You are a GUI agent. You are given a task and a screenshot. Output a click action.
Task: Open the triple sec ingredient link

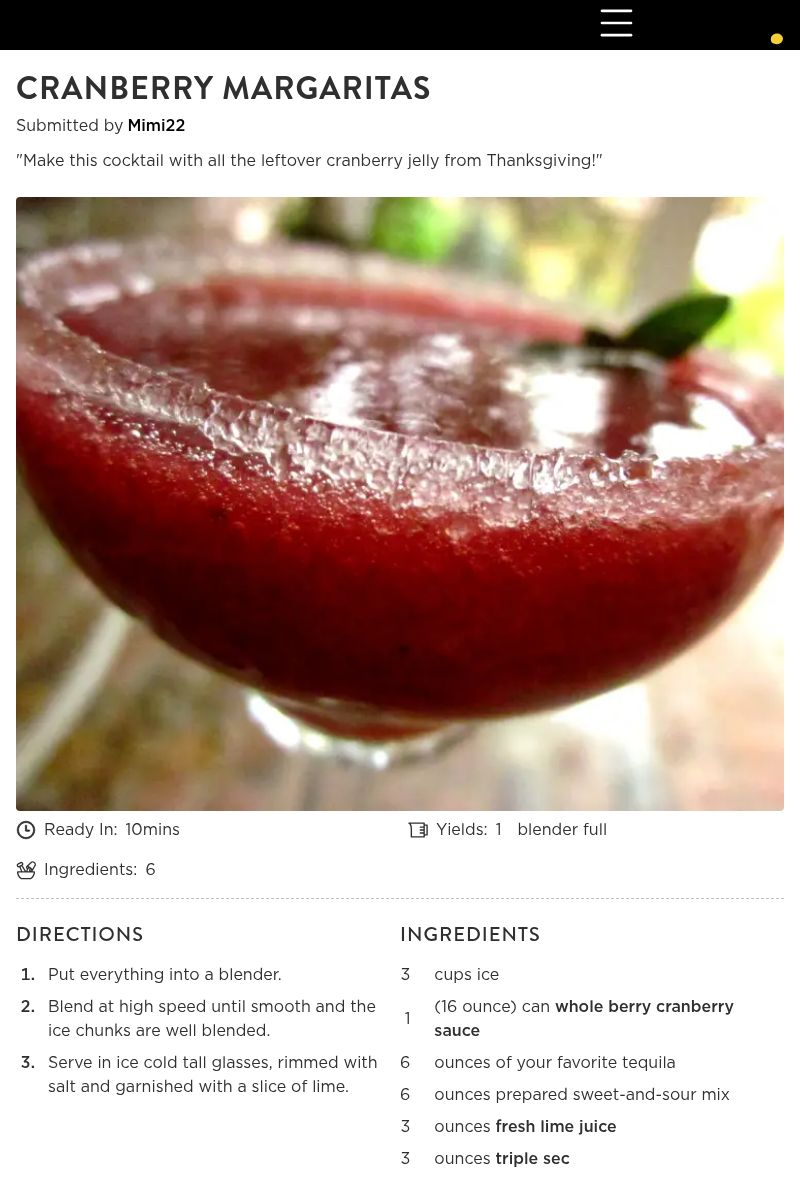tap(533, 1158)
